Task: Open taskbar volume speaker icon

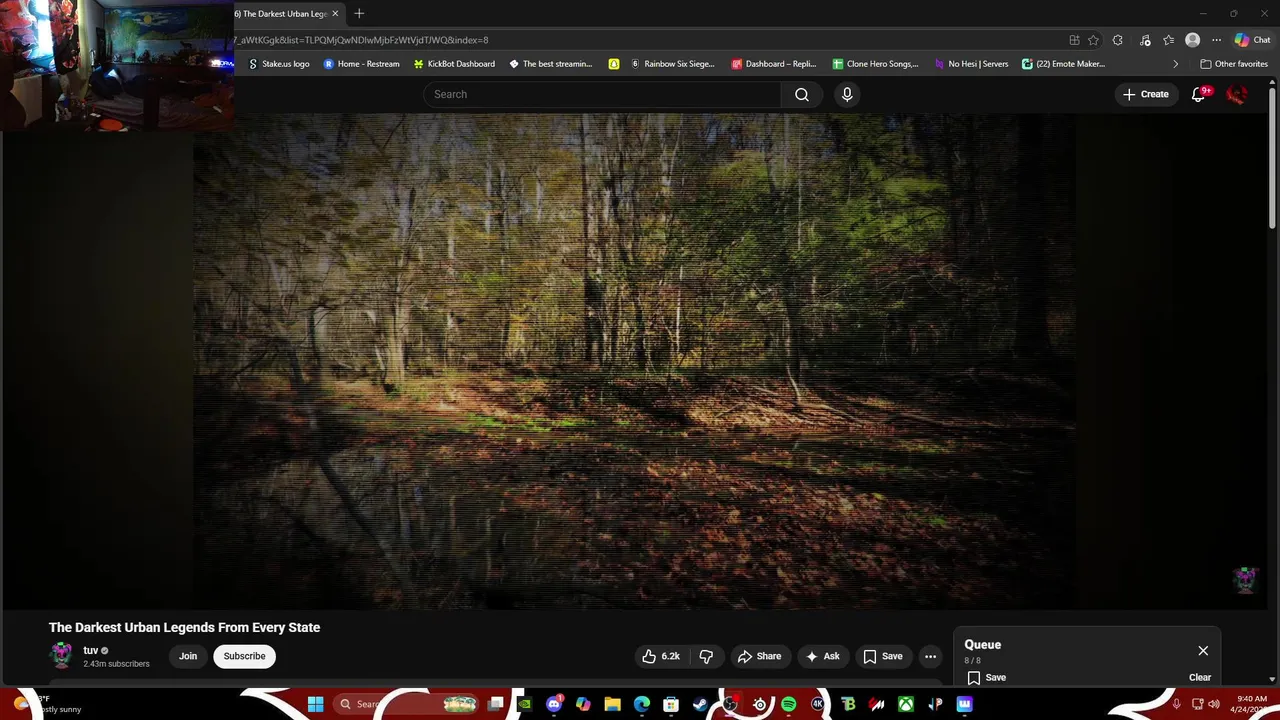Action: click(1214, 704)
